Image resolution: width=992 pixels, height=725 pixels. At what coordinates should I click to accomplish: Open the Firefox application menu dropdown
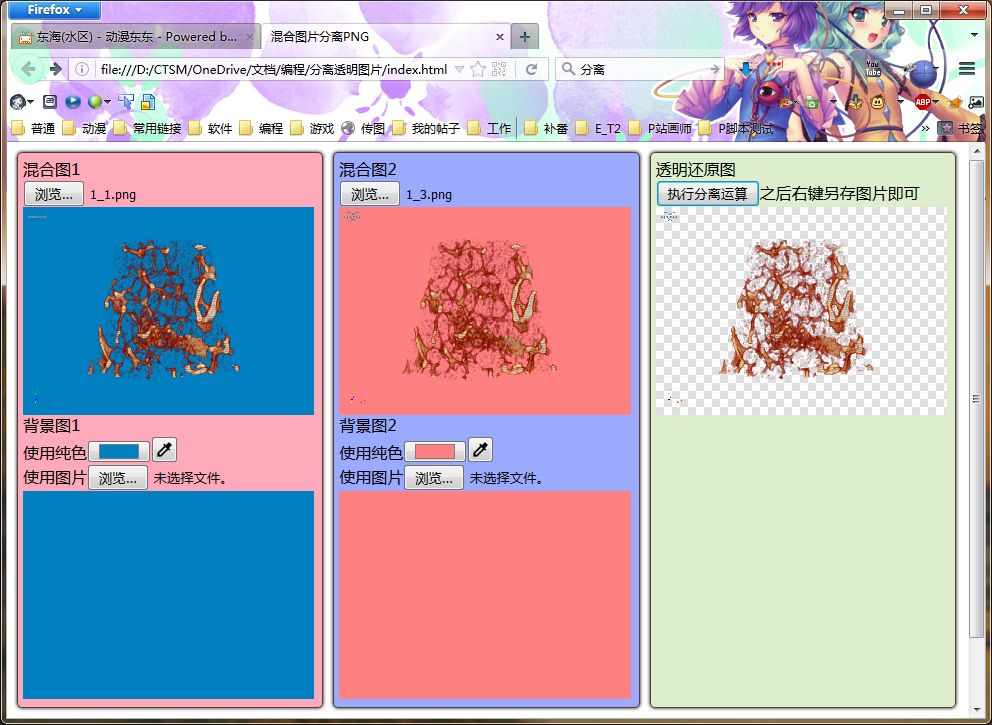click(x=54, y=9)
